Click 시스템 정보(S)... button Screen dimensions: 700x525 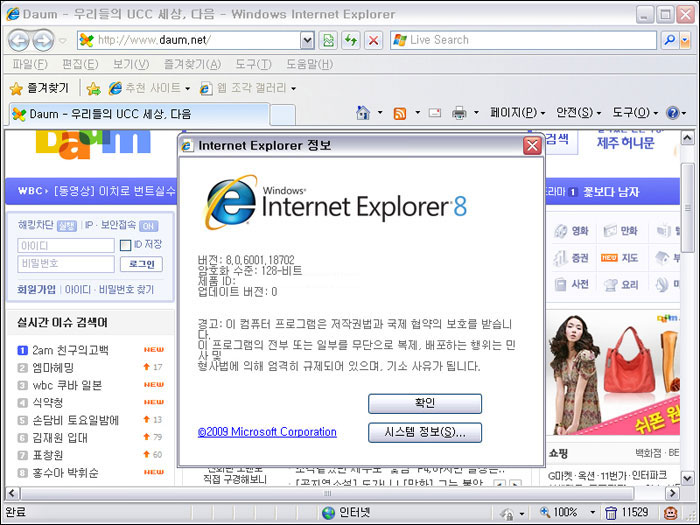425,432
